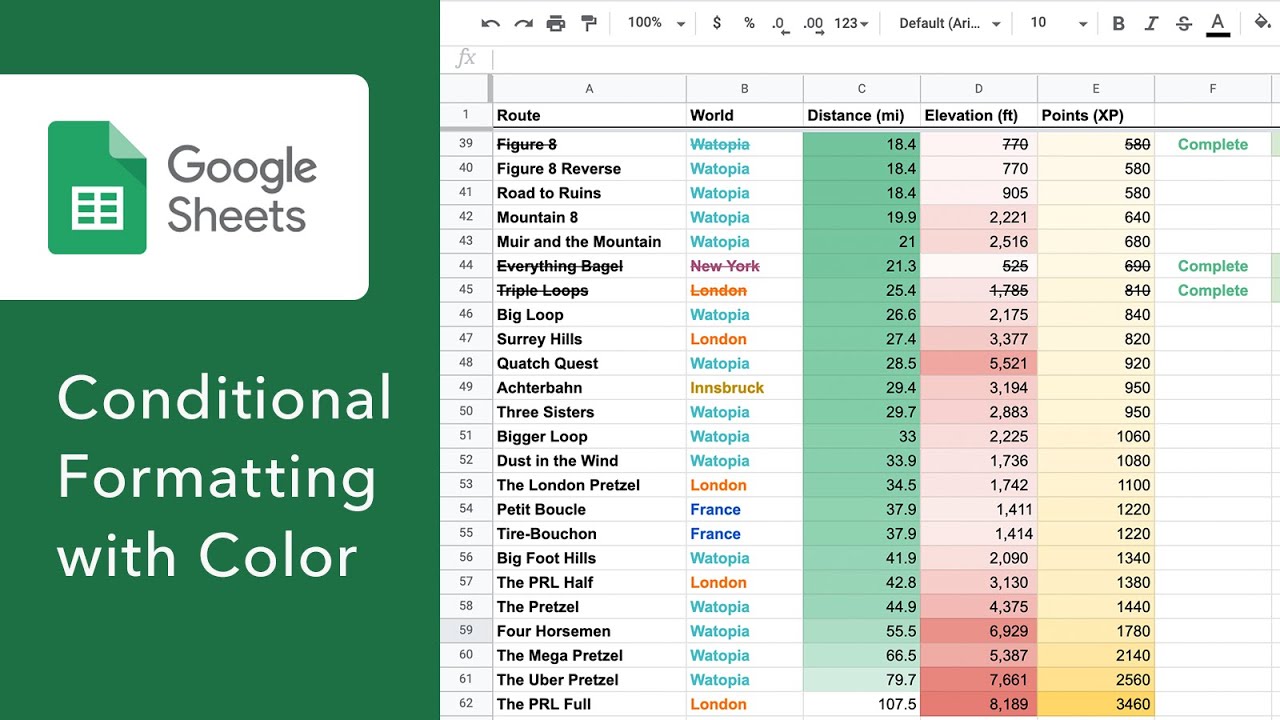
Task: Toggle strikethrough formatting
Action: coord(1184,23)
